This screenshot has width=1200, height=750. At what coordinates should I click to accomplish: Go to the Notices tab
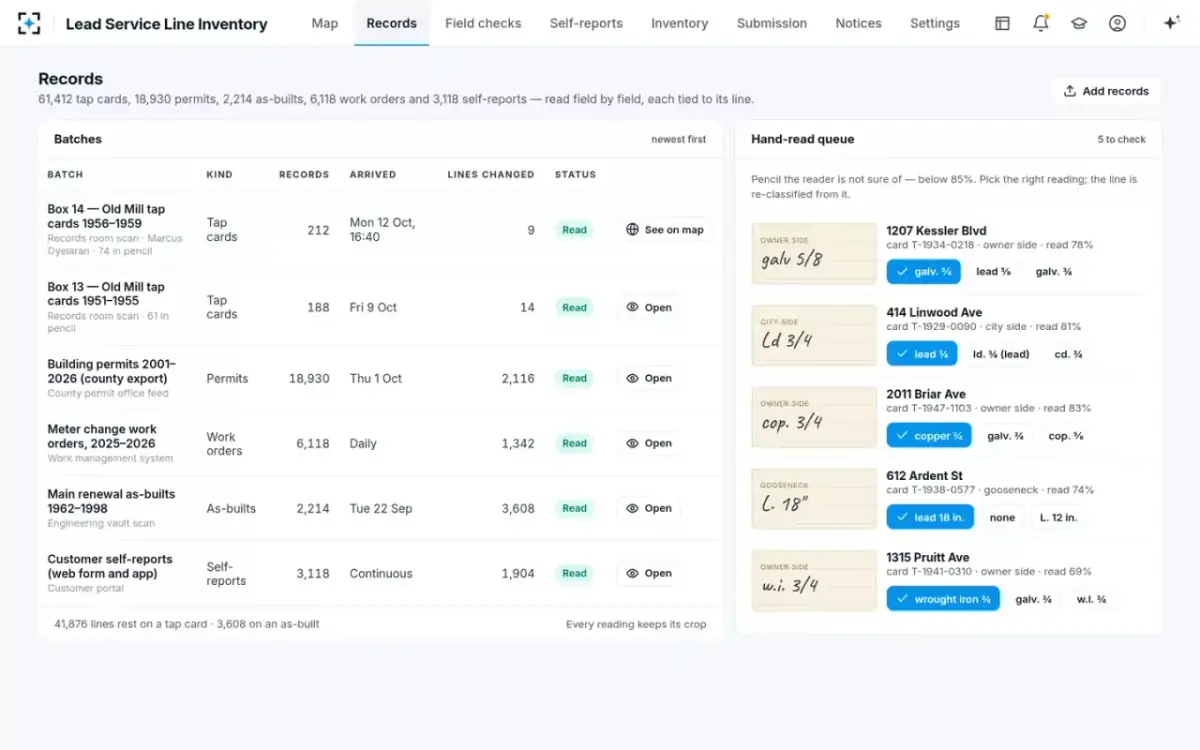[858, 23]
